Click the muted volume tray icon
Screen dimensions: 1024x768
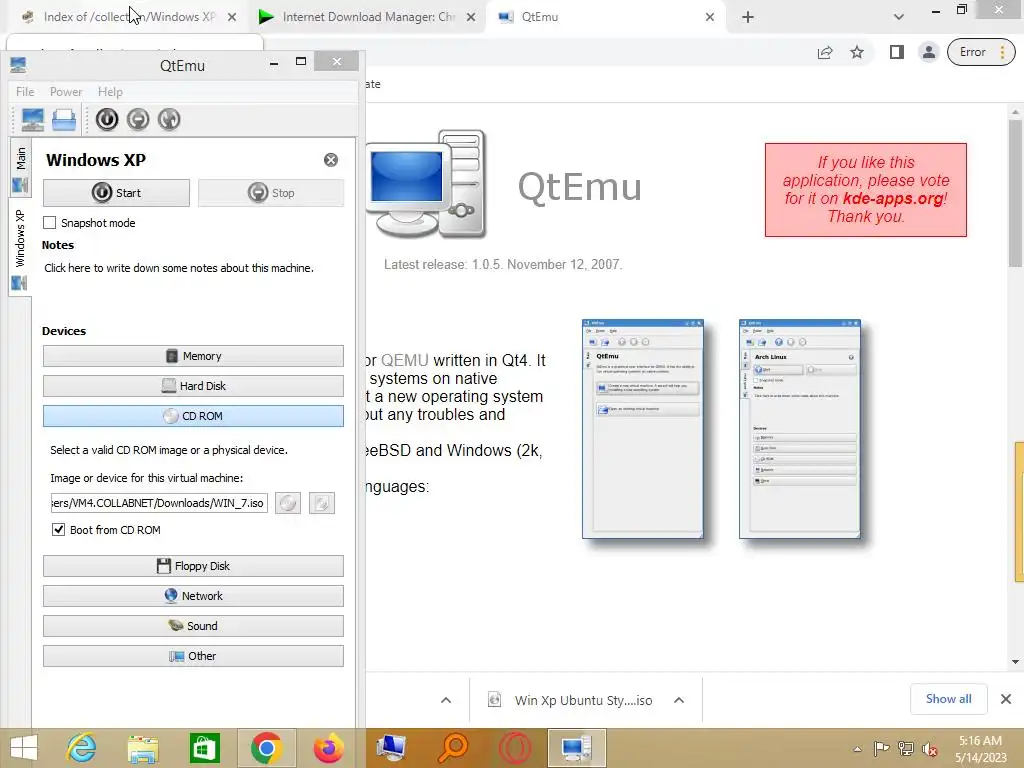click(x=929, y=749)
